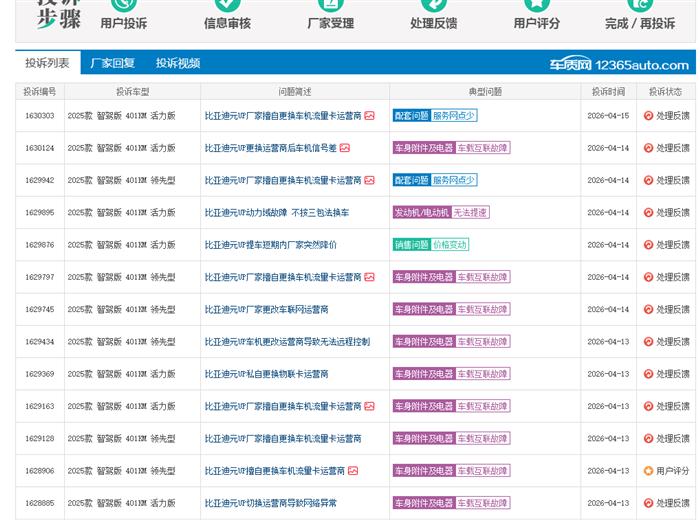Click 车载互联故障 tag in row 1629797

(483, 277)
